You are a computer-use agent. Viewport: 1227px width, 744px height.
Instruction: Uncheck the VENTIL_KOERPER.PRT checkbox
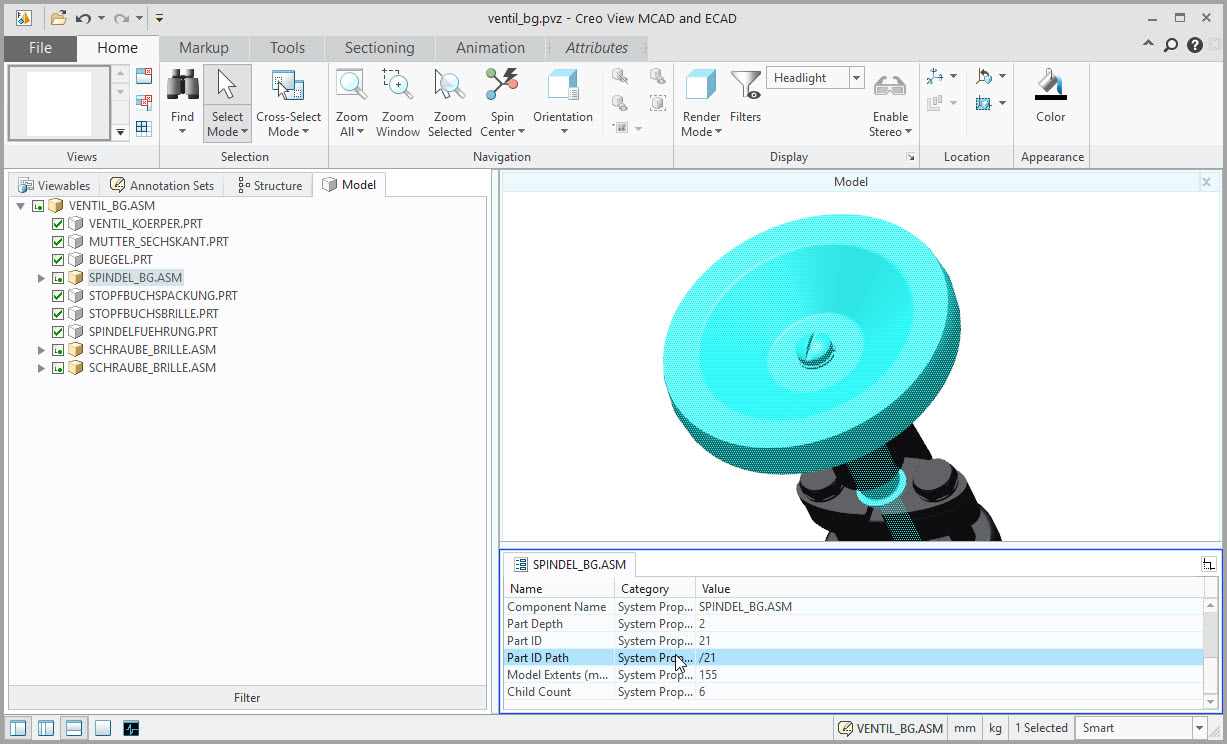[58, 224]
